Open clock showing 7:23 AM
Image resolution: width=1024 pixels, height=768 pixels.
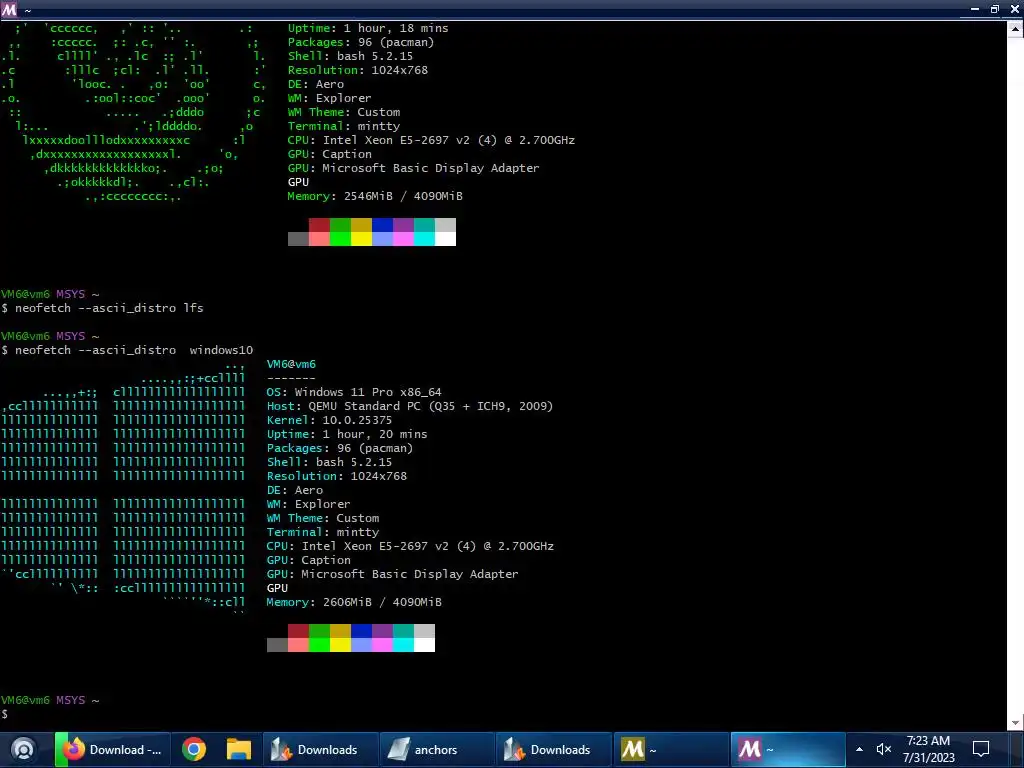coord(928,749)
